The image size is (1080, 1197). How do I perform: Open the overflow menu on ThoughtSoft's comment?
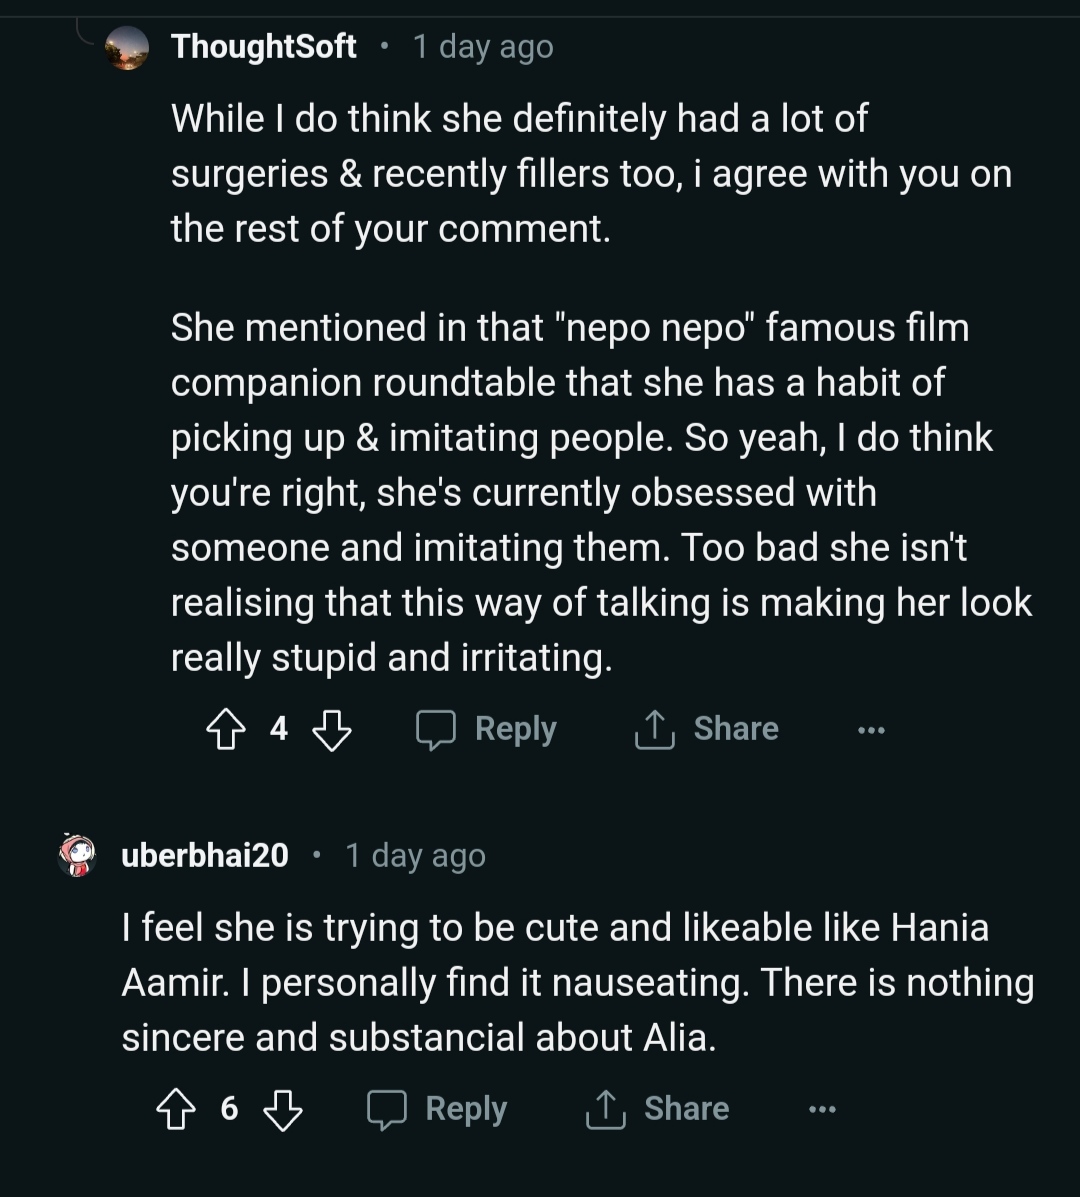(x=870, y=728)
